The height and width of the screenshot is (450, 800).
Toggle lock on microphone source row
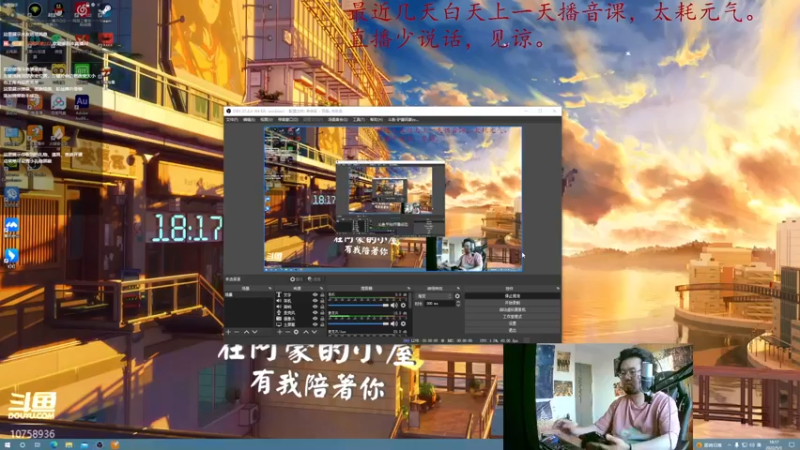click(322, 313)
